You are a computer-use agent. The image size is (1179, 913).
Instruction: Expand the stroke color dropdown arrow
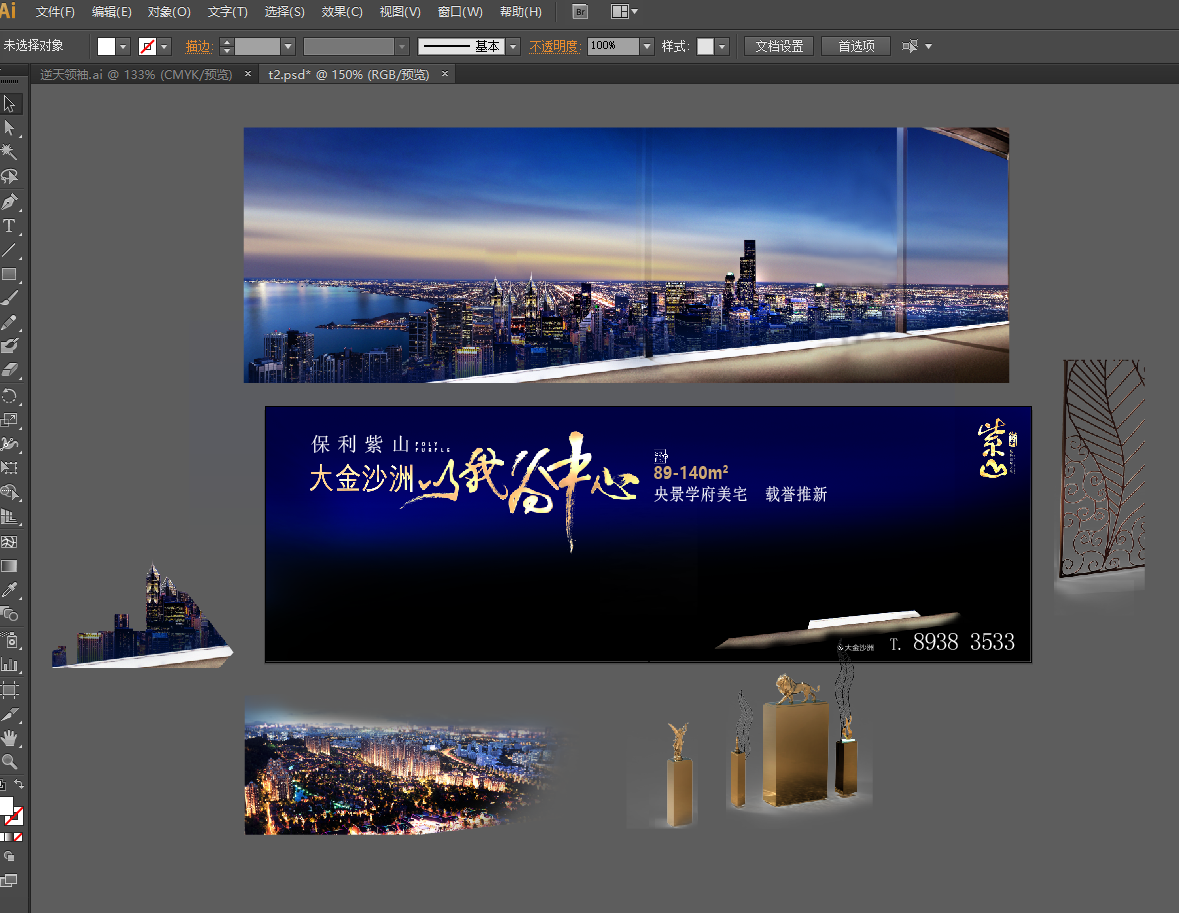(x=164, y=47)
